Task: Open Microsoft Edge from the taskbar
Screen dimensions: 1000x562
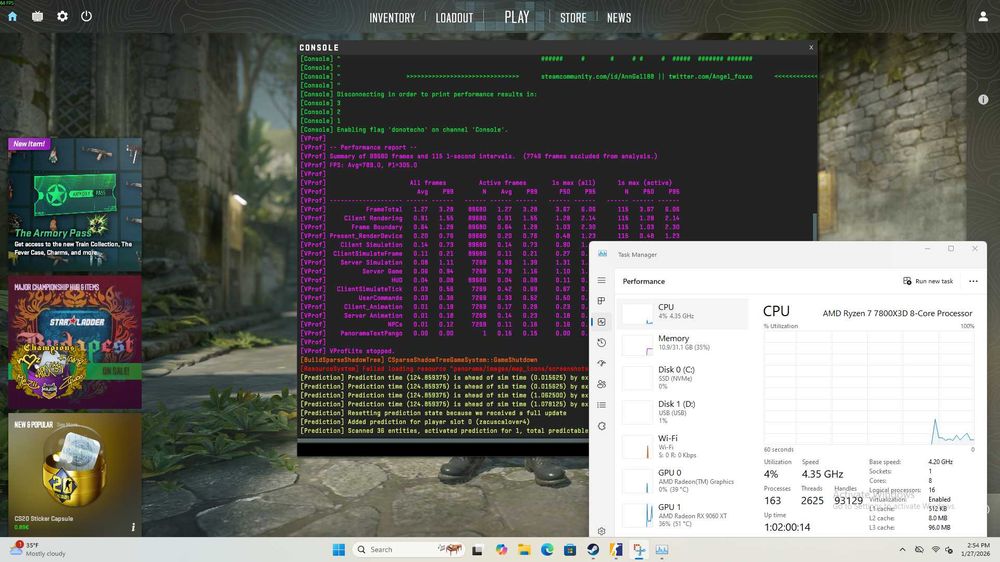Action: [x=547, y=550]
